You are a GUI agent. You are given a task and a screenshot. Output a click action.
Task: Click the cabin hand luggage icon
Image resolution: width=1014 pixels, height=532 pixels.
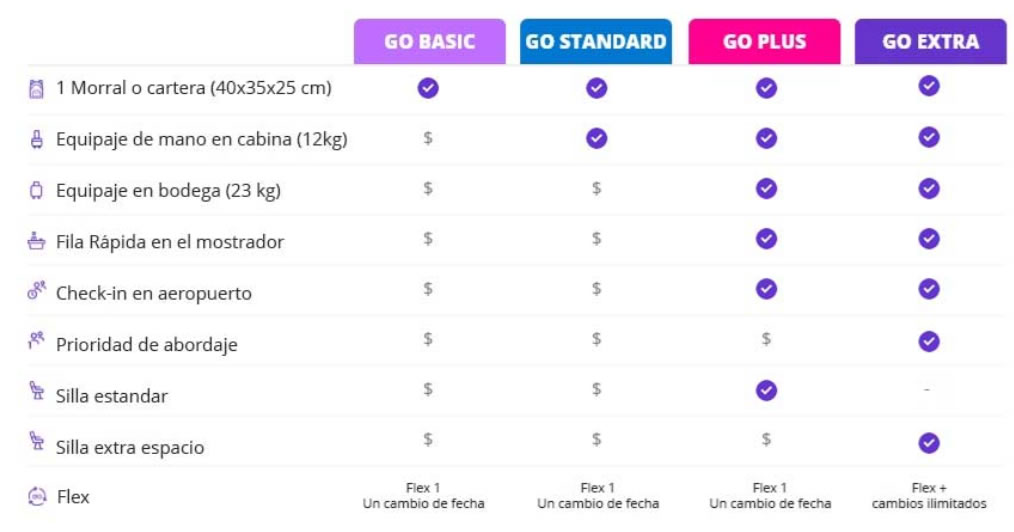click(37, 139)
